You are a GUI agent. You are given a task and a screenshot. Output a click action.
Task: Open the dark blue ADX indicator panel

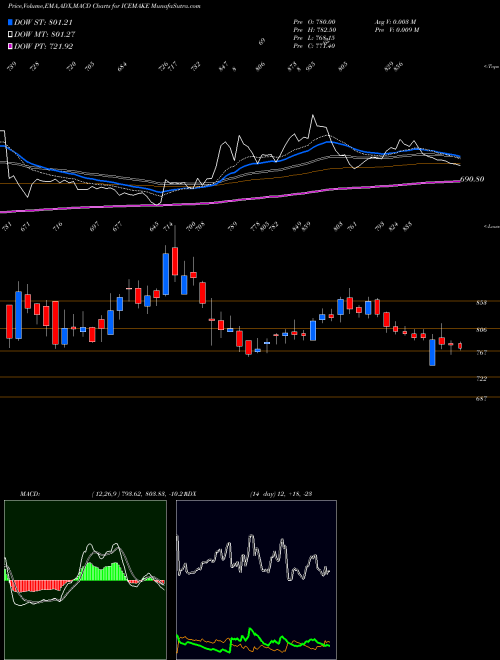(256, 580)
